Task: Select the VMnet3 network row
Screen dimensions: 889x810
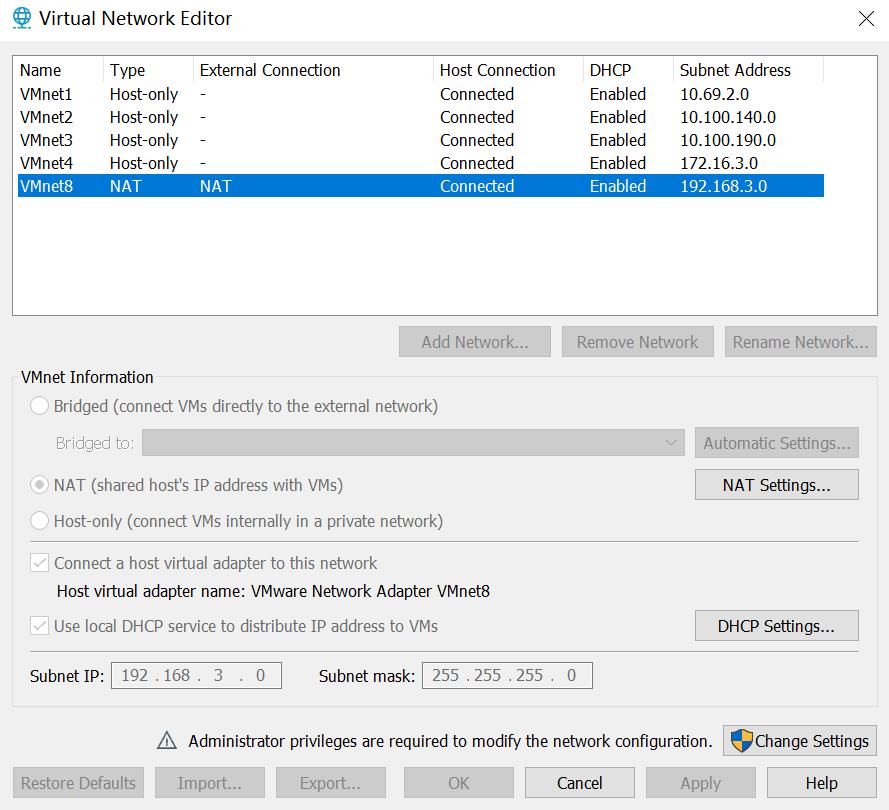Action: tap(421, 140)
